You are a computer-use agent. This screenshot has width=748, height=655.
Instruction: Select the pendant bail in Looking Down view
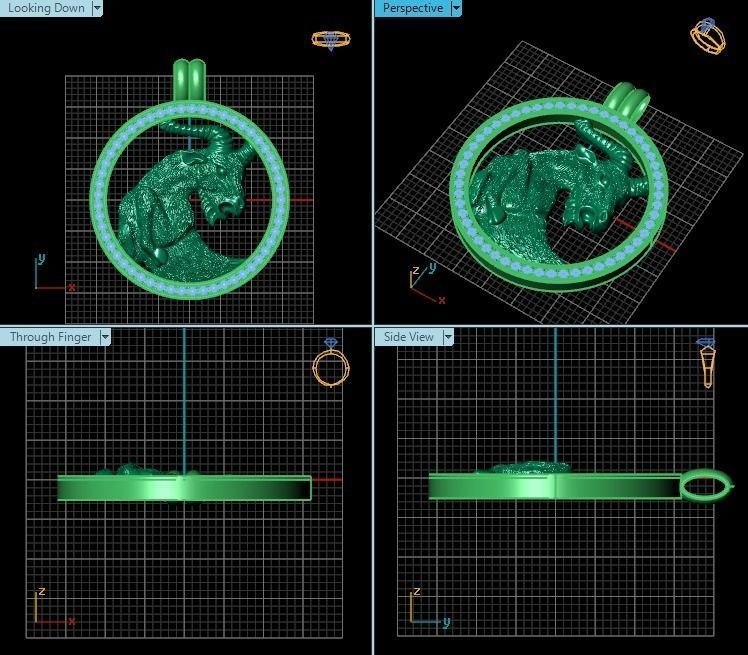(x=189, y=79)
